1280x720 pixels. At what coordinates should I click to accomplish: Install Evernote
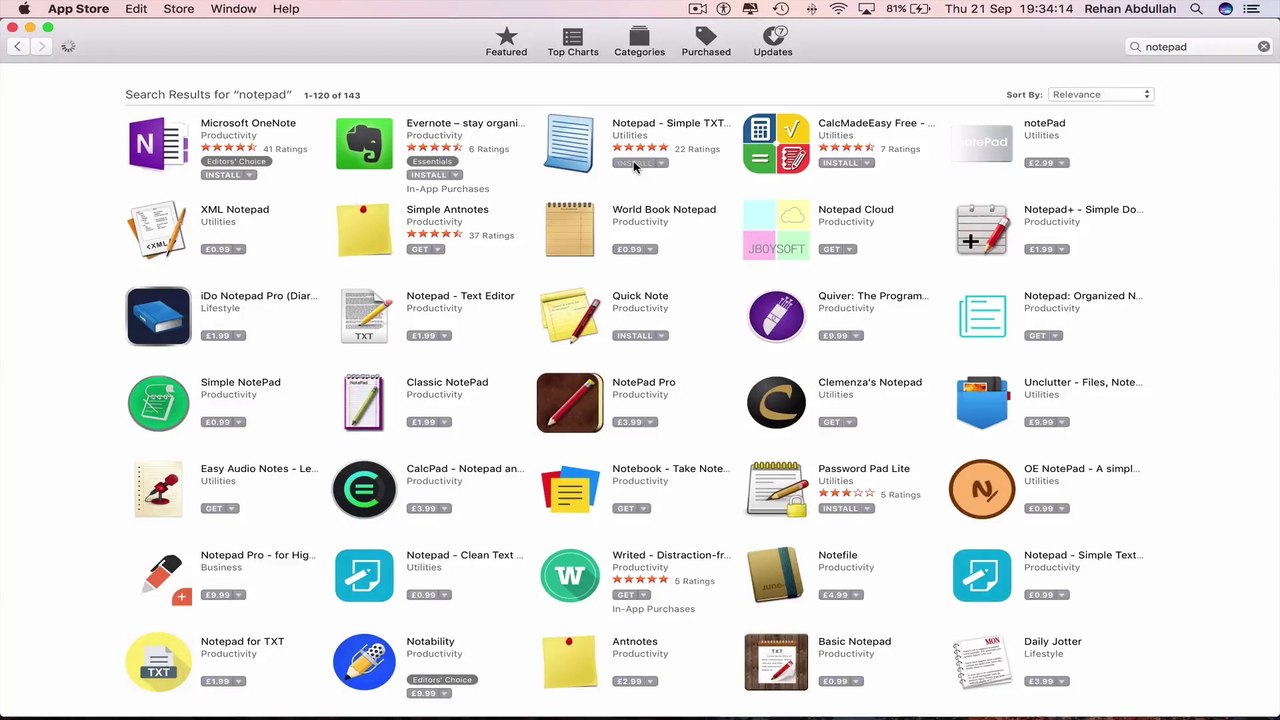tap(428, 175)
